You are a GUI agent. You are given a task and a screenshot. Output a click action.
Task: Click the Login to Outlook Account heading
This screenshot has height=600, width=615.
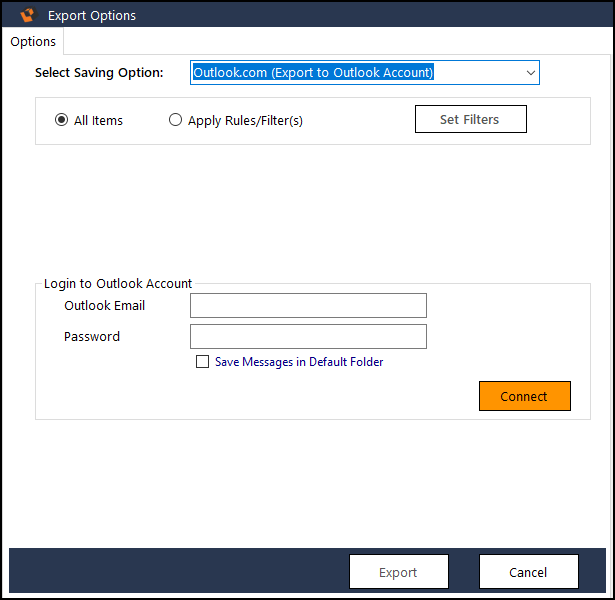118,284
